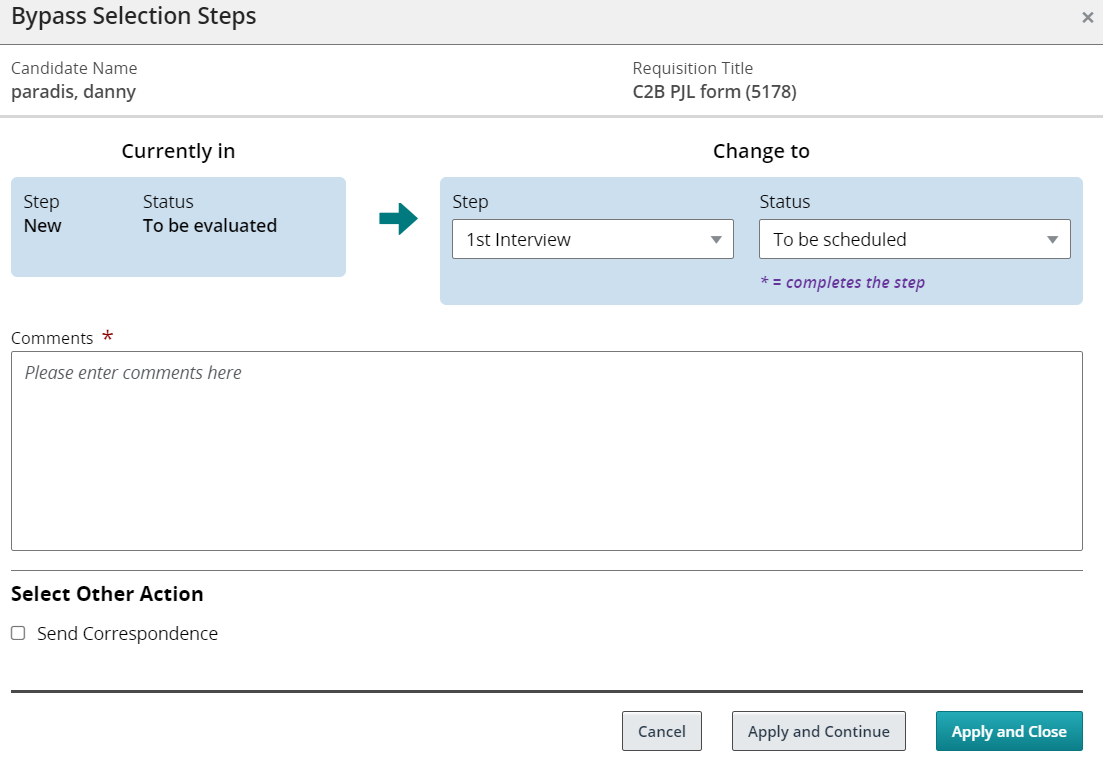The width and height of the screenshot is (1103, 762).
Task: Click the Apply and Continue button
Action: tap(818, 731)
